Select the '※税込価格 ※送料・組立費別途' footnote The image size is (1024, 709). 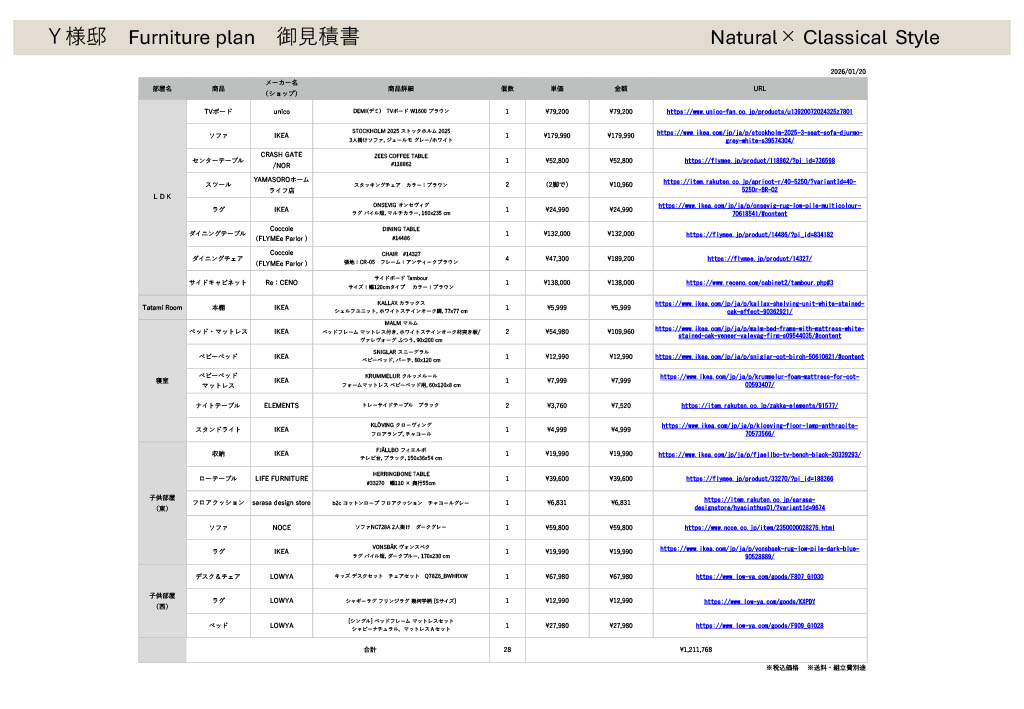(x=816, y=668)
